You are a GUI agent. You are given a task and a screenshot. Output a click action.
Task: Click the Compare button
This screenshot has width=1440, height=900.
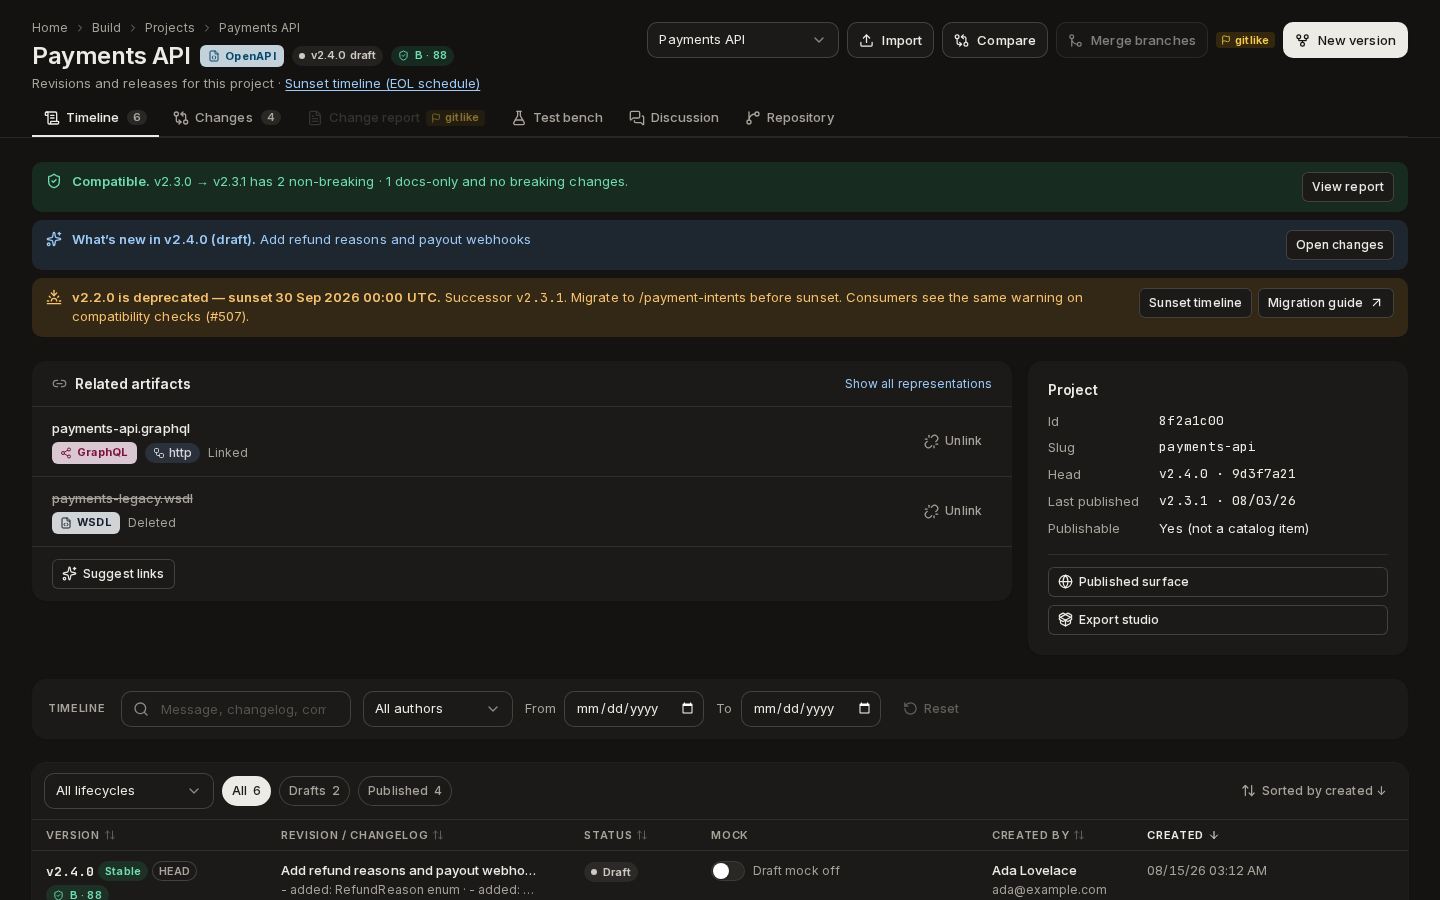coord(995,40)
